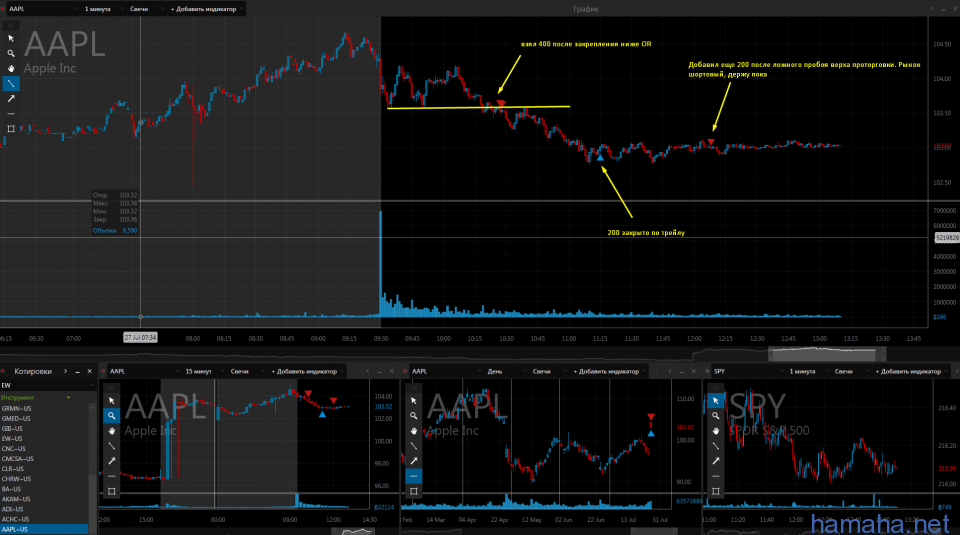960x535 pixels.
Task: Select rectangle tool in the 15-minute AAPL chart
Action: pyautogui.click(x=111, y=491)
